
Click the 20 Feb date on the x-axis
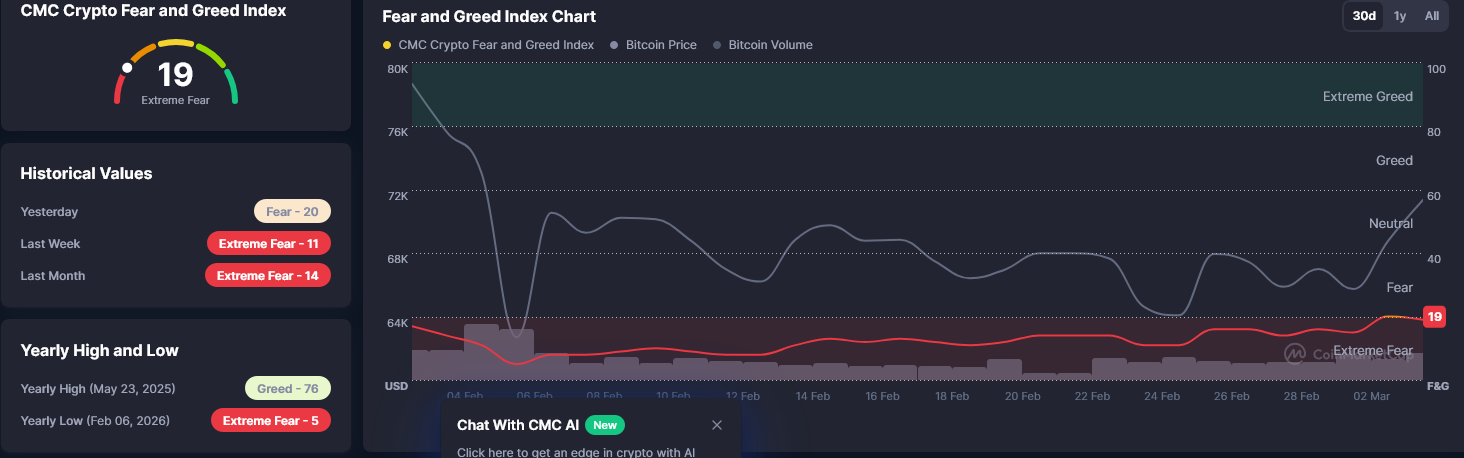click(x=1022, y=396)
